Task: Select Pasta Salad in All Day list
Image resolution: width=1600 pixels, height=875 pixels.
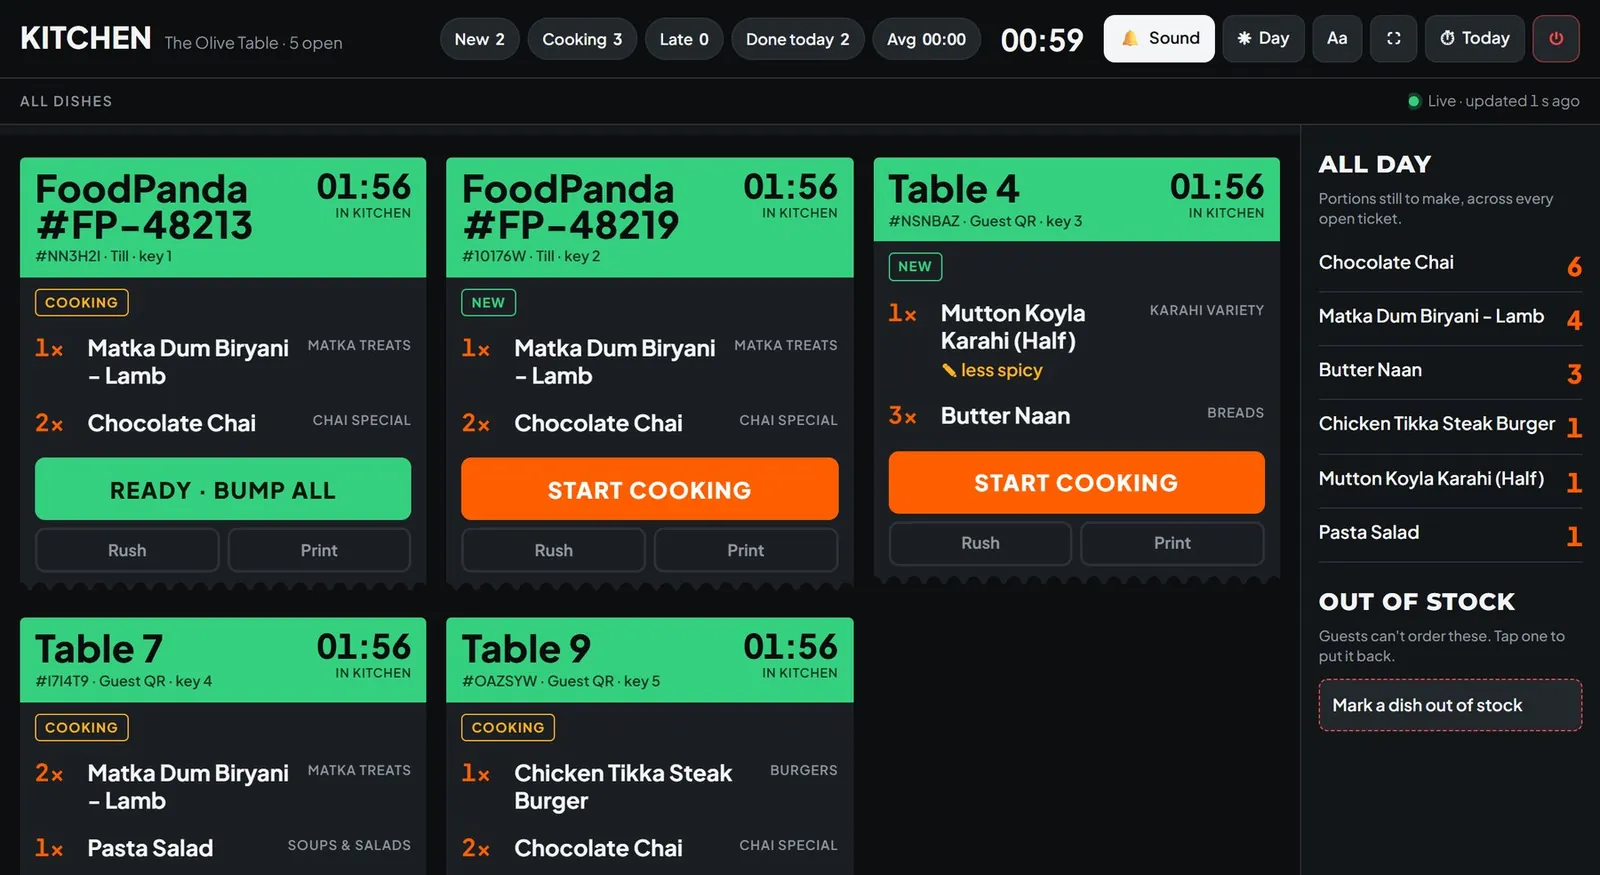Action: pyautogui.click(x=1450, y=534)
